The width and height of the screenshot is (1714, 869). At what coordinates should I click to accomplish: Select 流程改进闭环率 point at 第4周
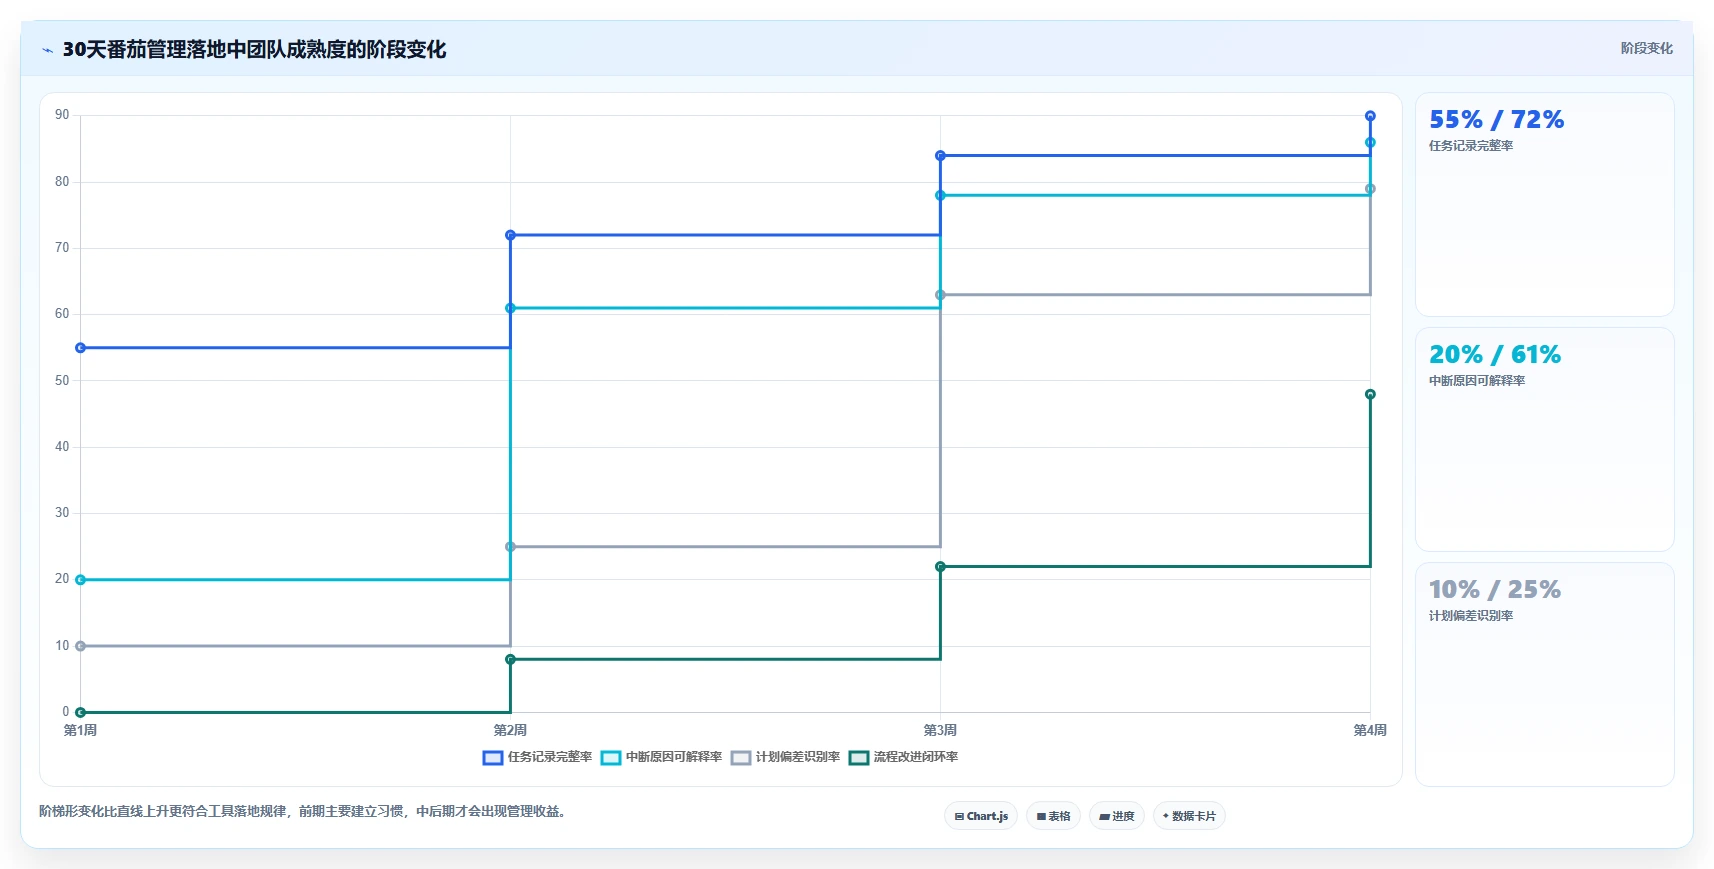click(1370, 394)
